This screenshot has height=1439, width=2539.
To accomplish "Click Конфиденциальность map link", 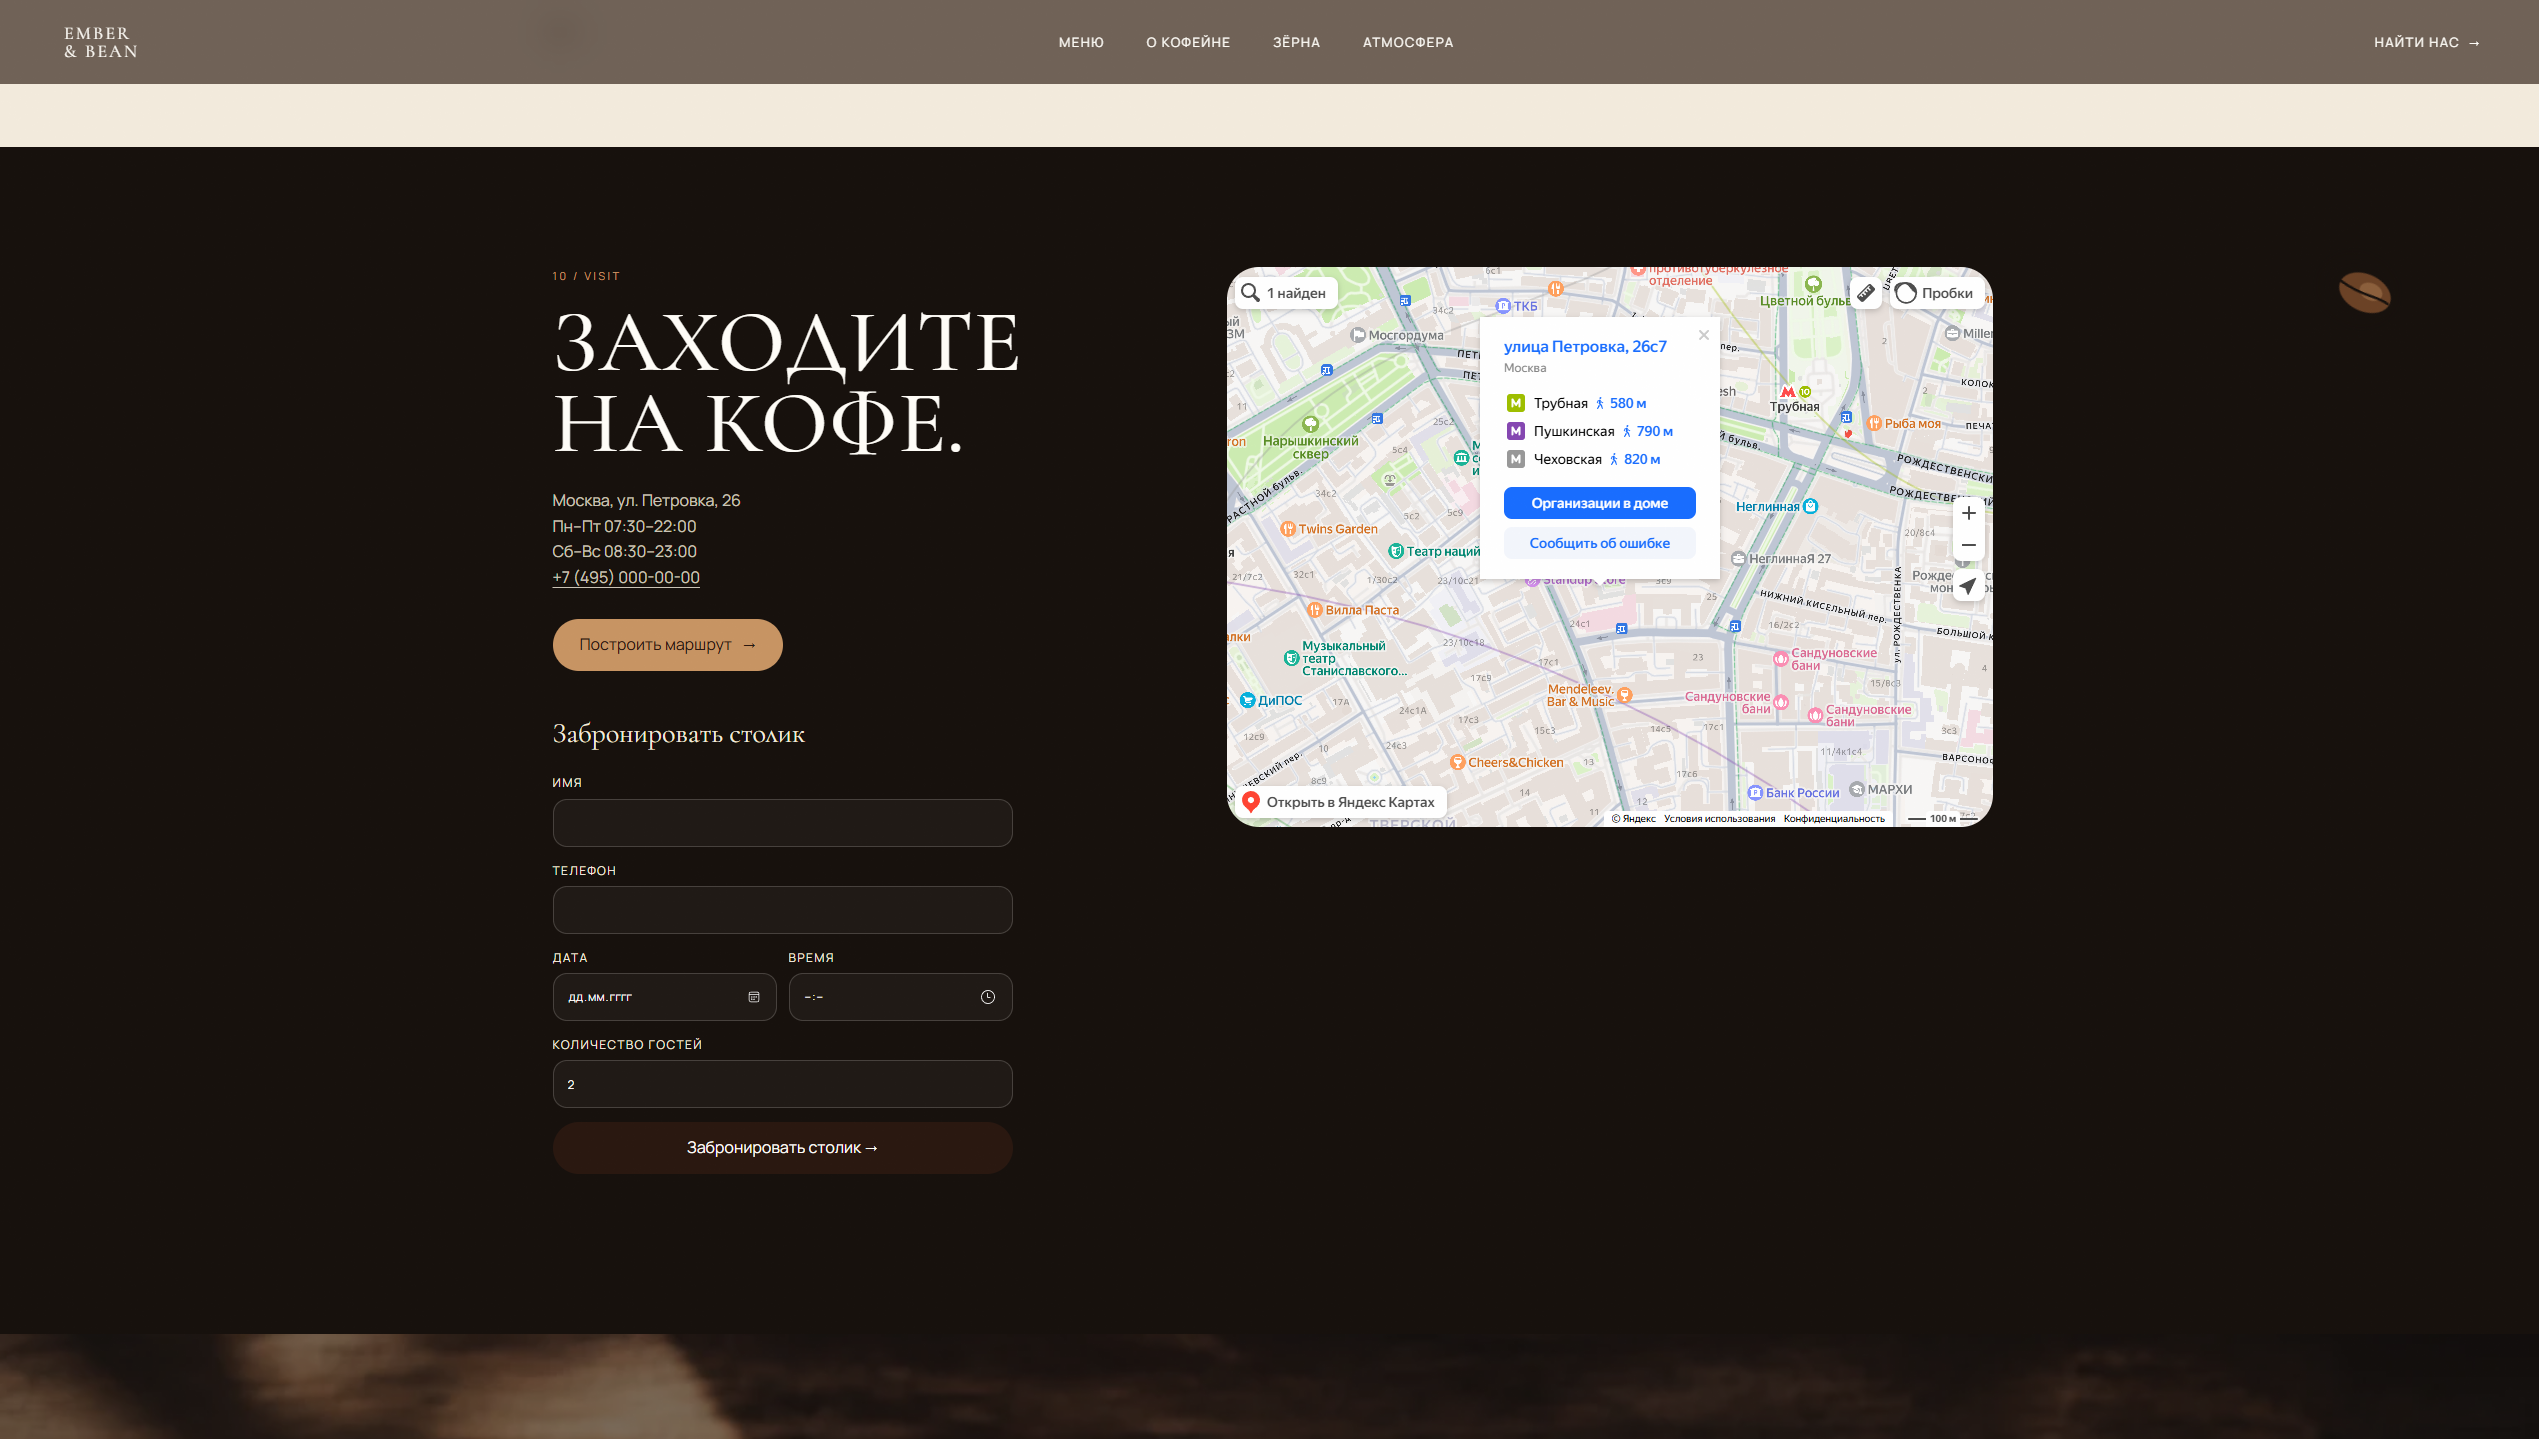I will (x=1834, y=819).
